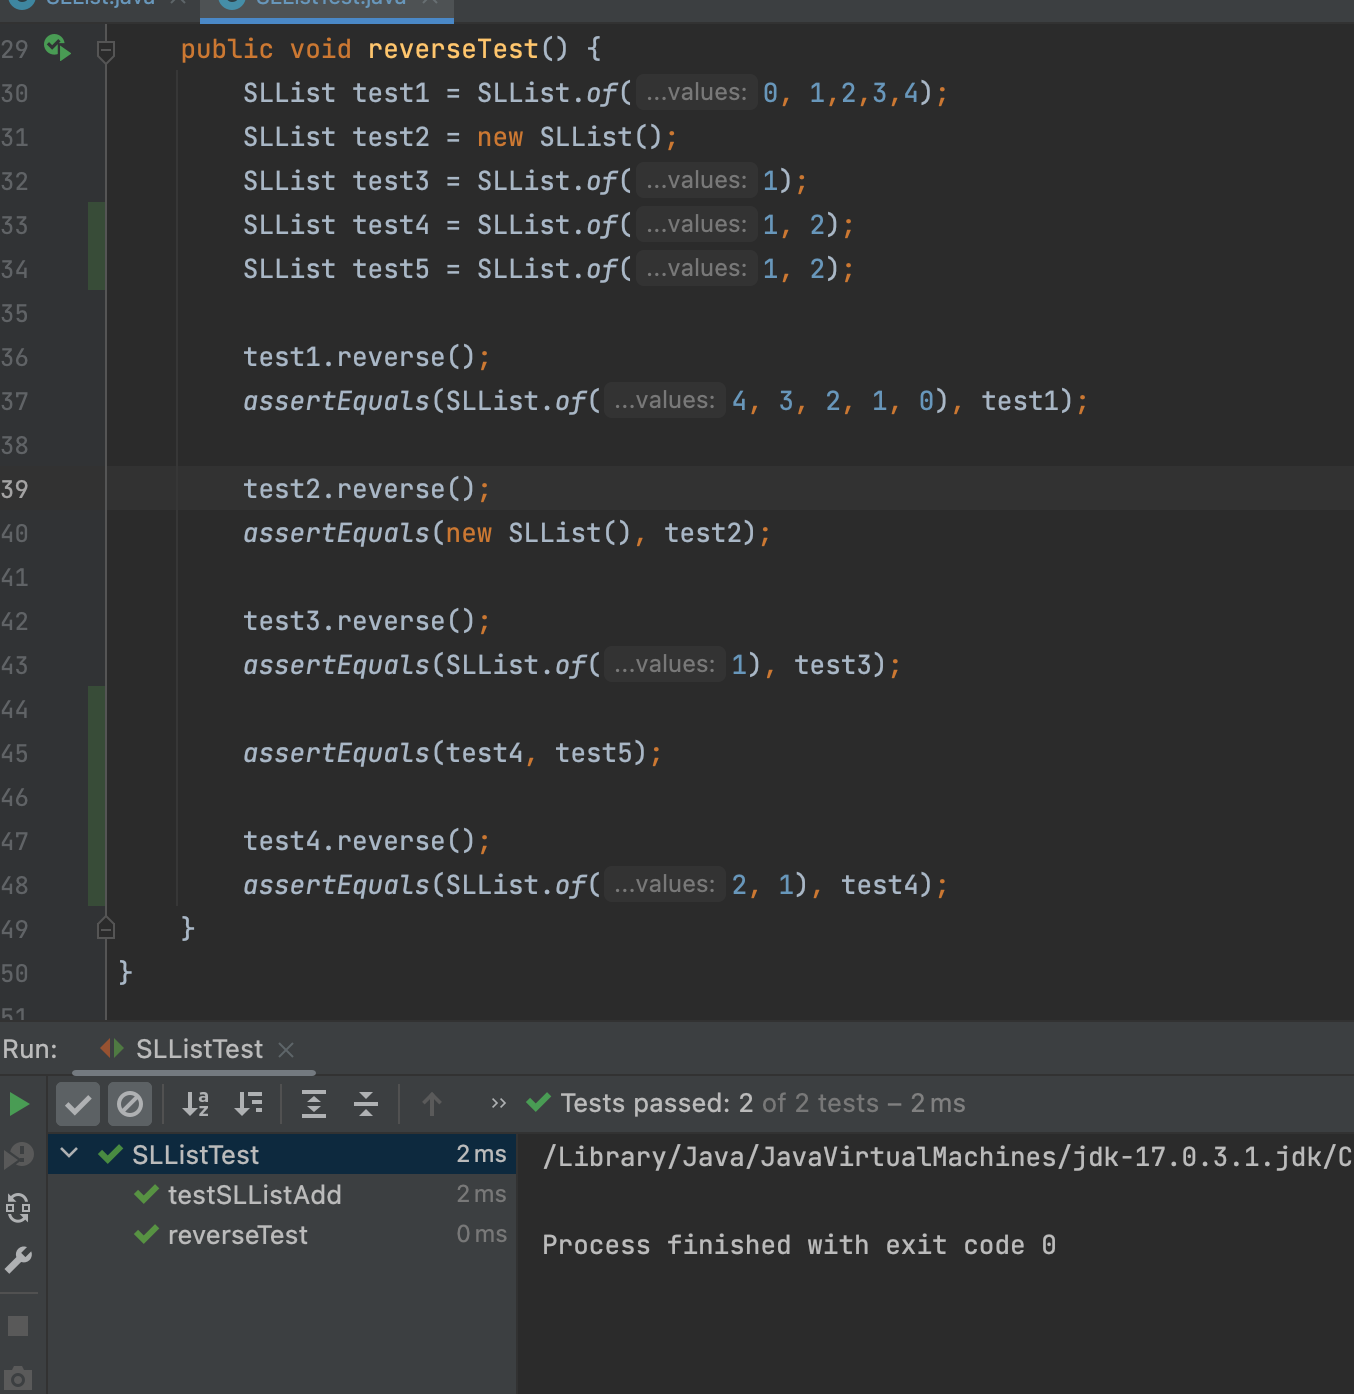Sort test results alphabetically

[x=196, y=1104]
